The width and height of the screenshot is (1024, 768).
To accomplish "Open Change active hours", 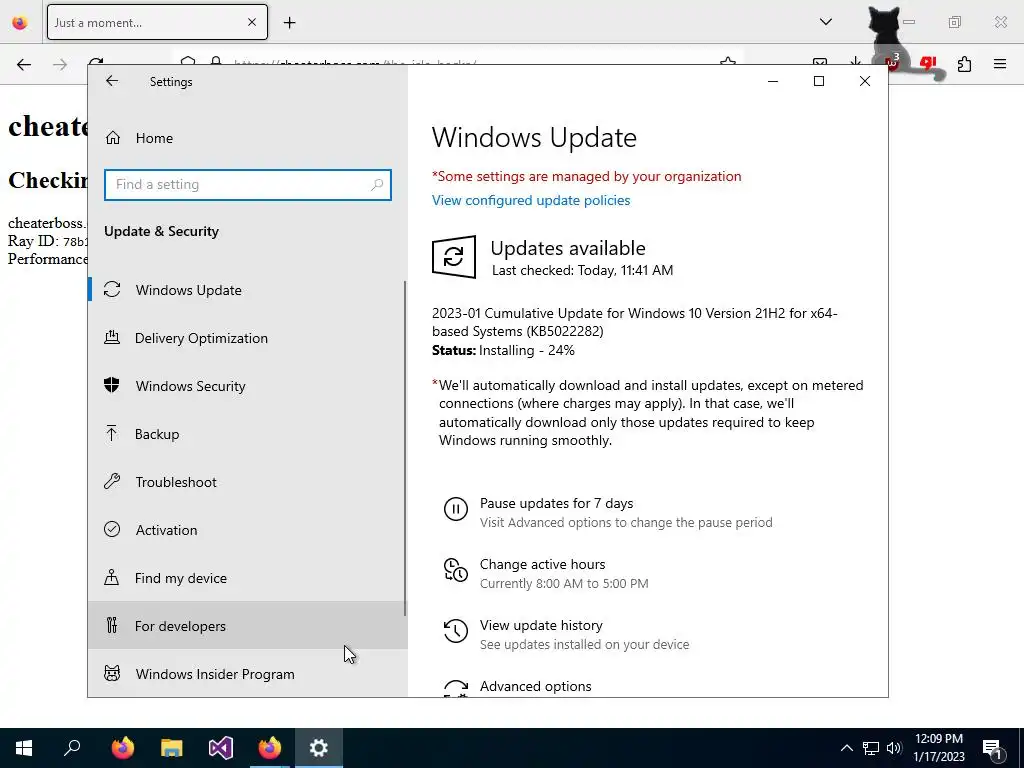I will tap(543, 564).
